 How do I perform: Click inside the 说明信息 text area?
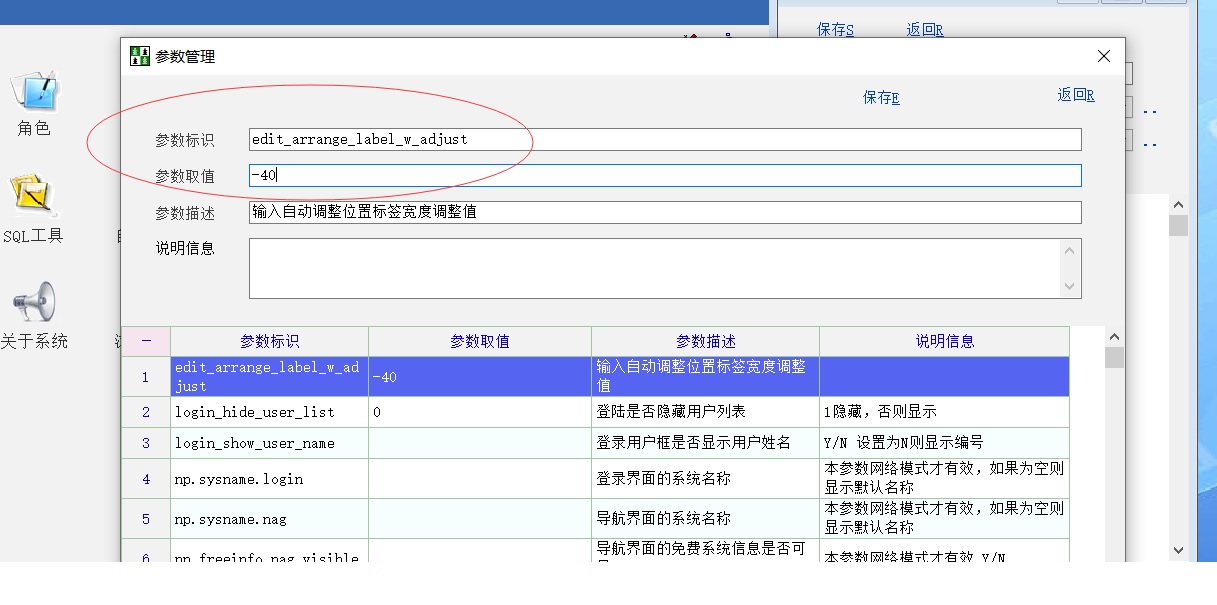655,268
